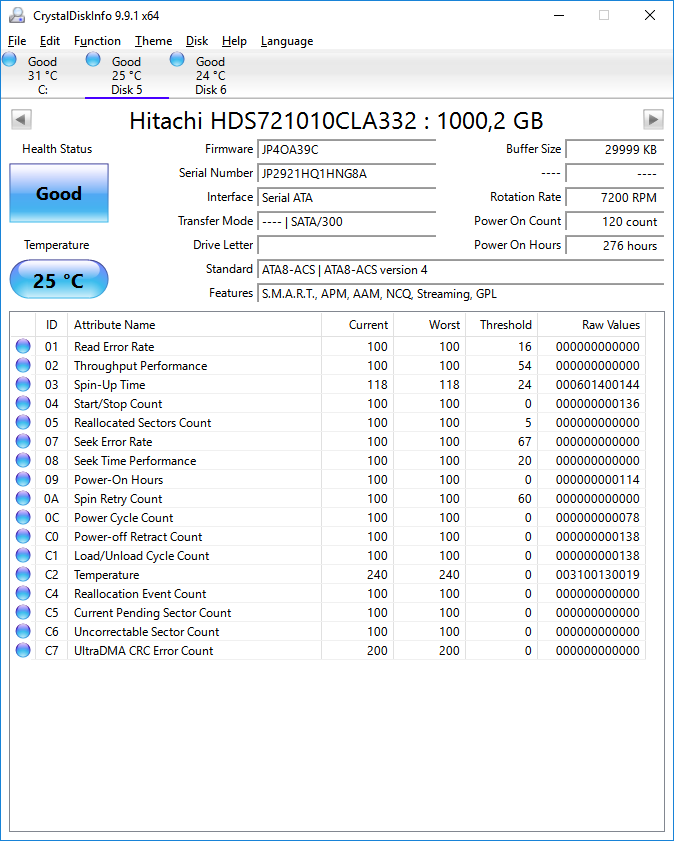Click the Good health status button
Screen dimensions: 674x841
(59, 193)
